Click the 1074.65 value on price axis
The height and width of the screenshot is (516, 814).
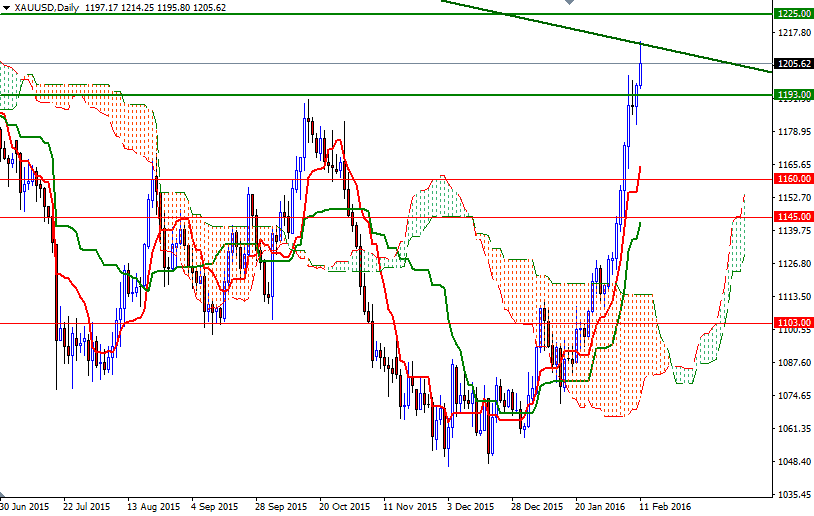coord(794,396)
